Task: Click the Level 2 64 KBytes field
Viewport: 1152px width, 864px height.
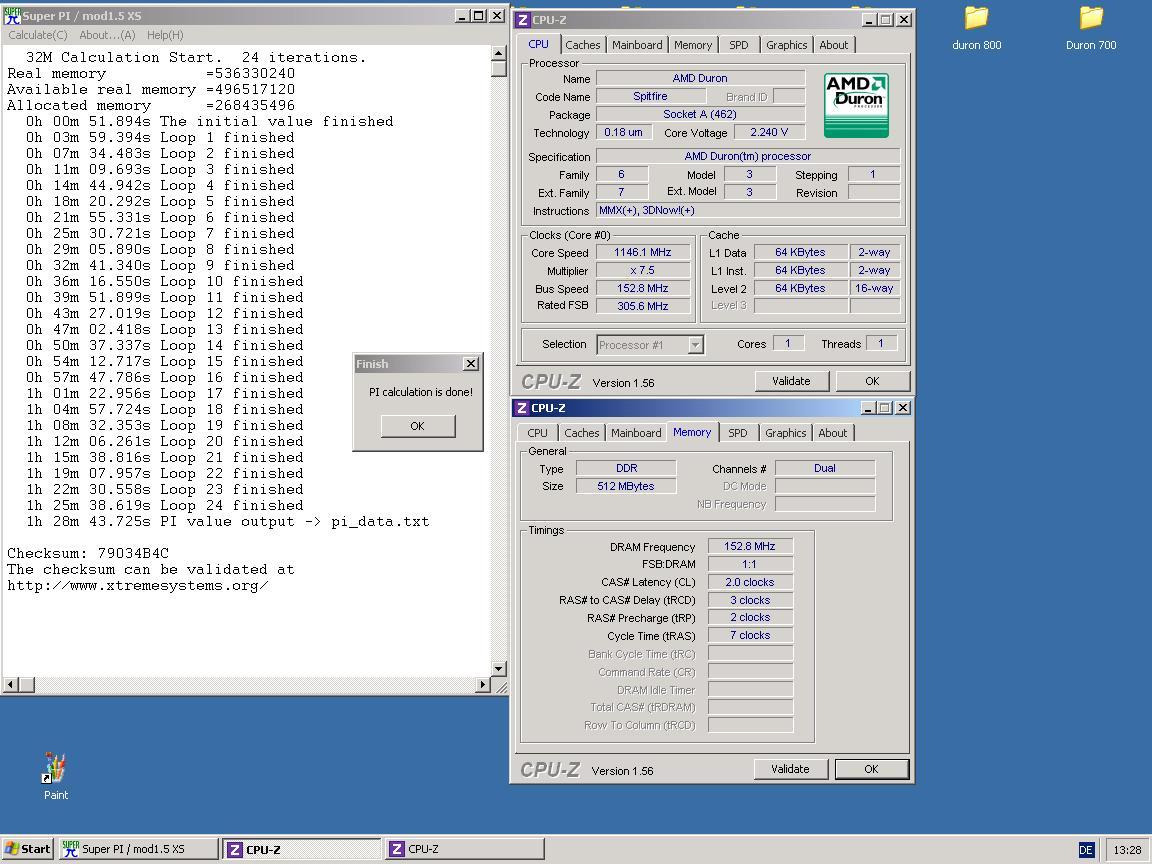Action: pos(801,288)
